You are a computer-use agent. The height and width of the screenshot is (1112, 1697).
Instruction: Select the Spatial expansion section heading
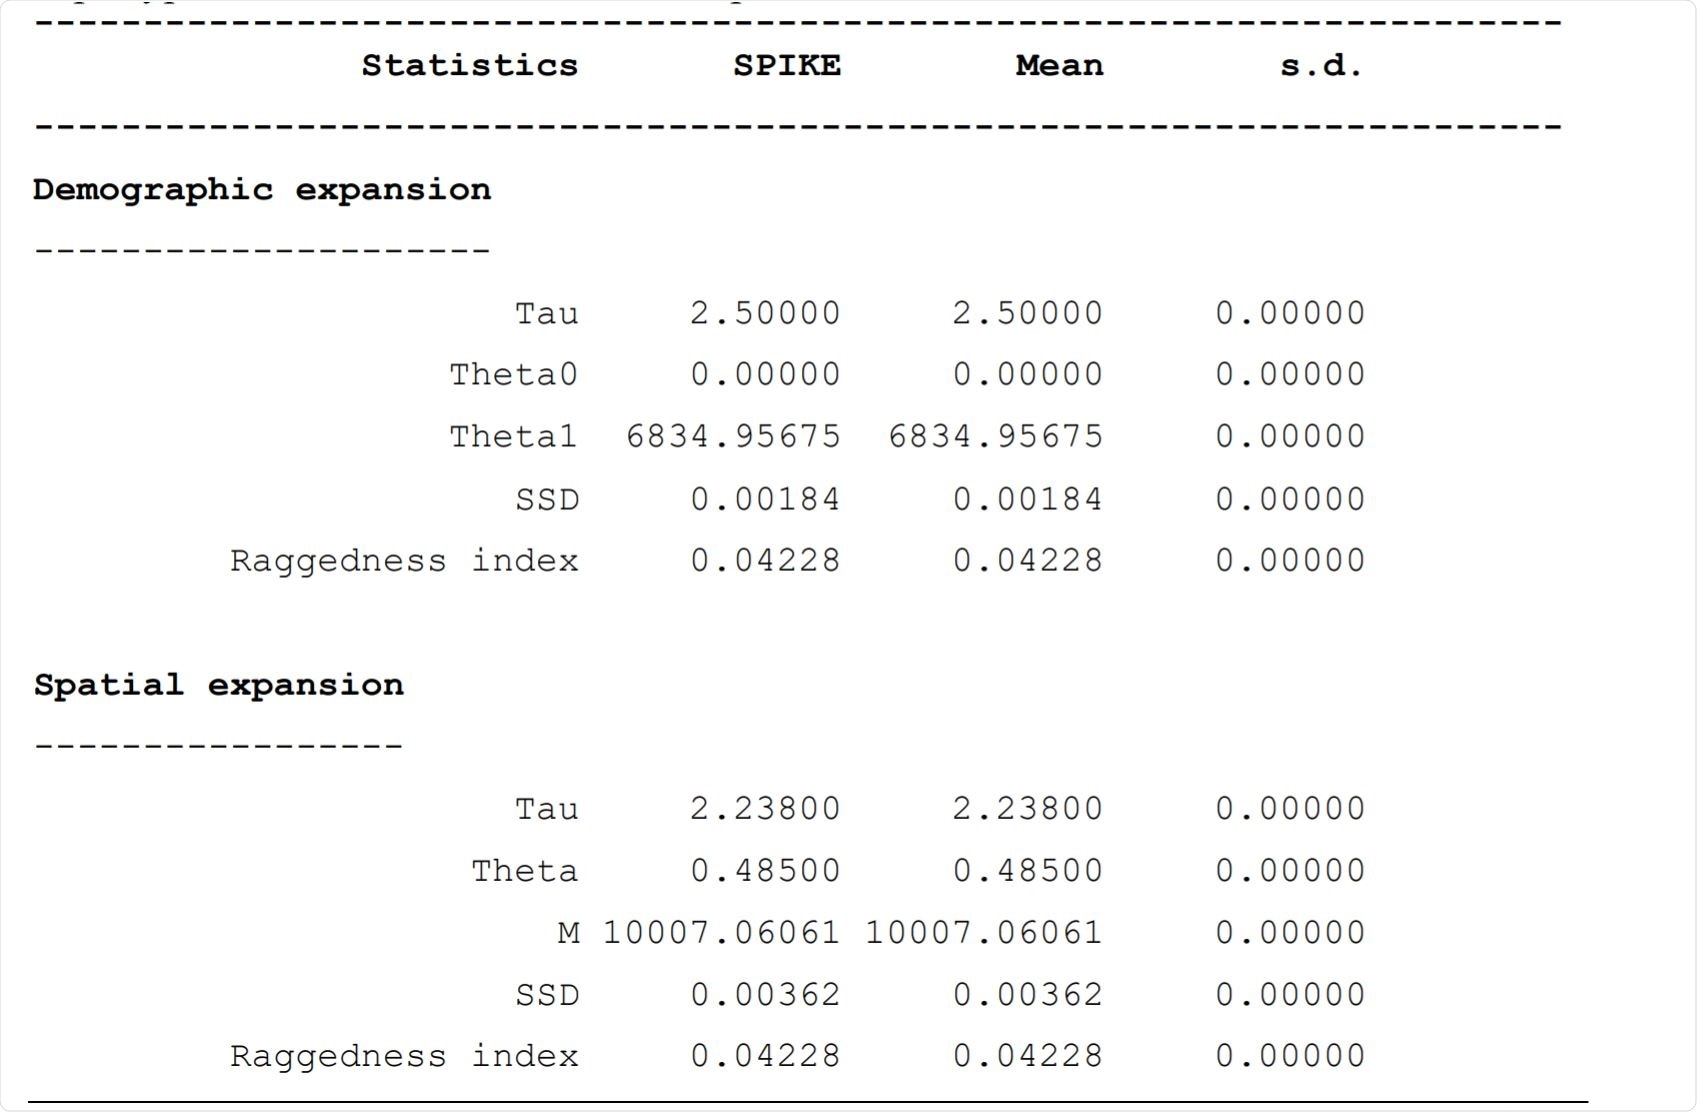(219, 685)
